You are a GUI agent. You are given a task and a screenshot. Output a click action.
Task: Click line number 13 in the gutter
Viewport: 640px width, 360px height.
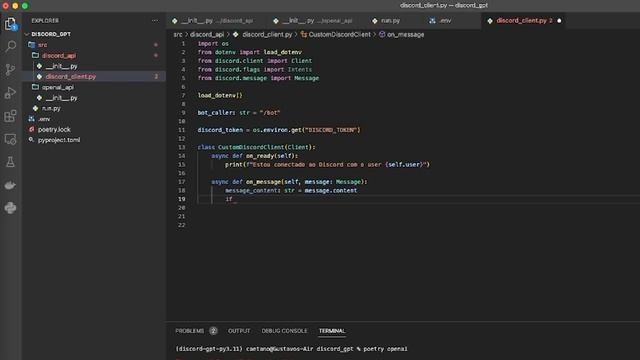[x=182, y=147]
